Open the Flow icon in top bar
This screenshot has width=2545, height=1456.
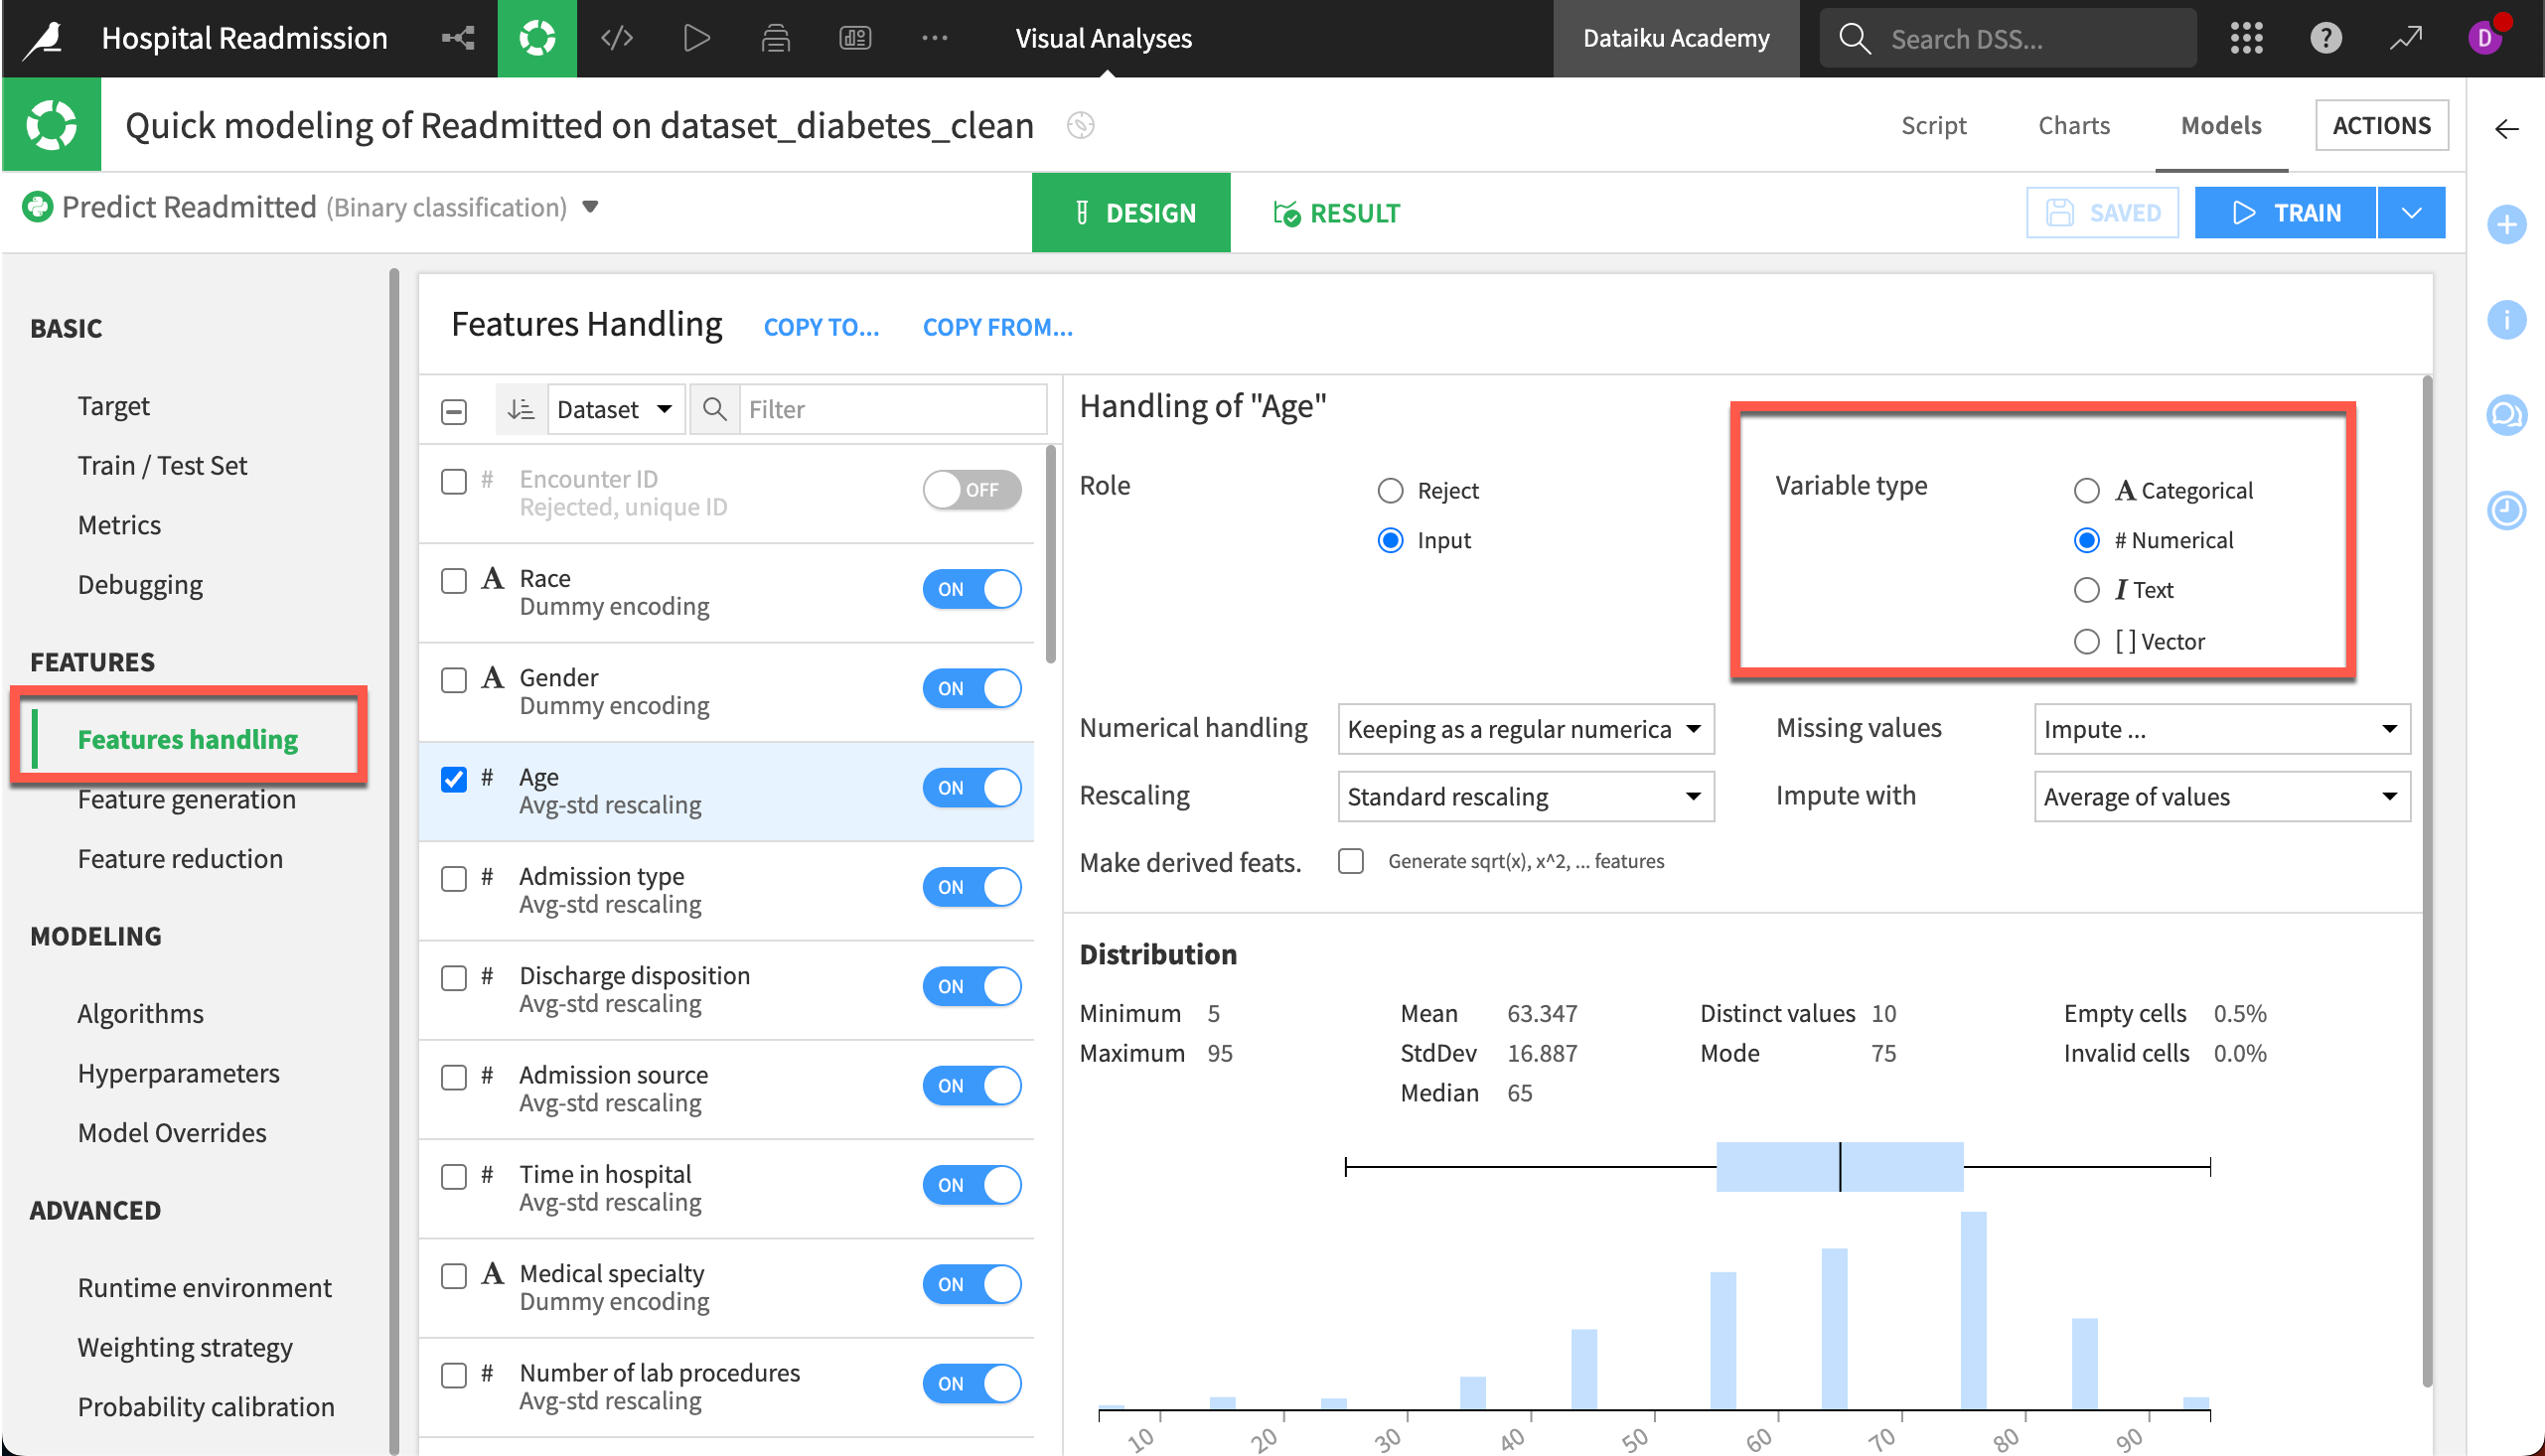coord(458,38)
